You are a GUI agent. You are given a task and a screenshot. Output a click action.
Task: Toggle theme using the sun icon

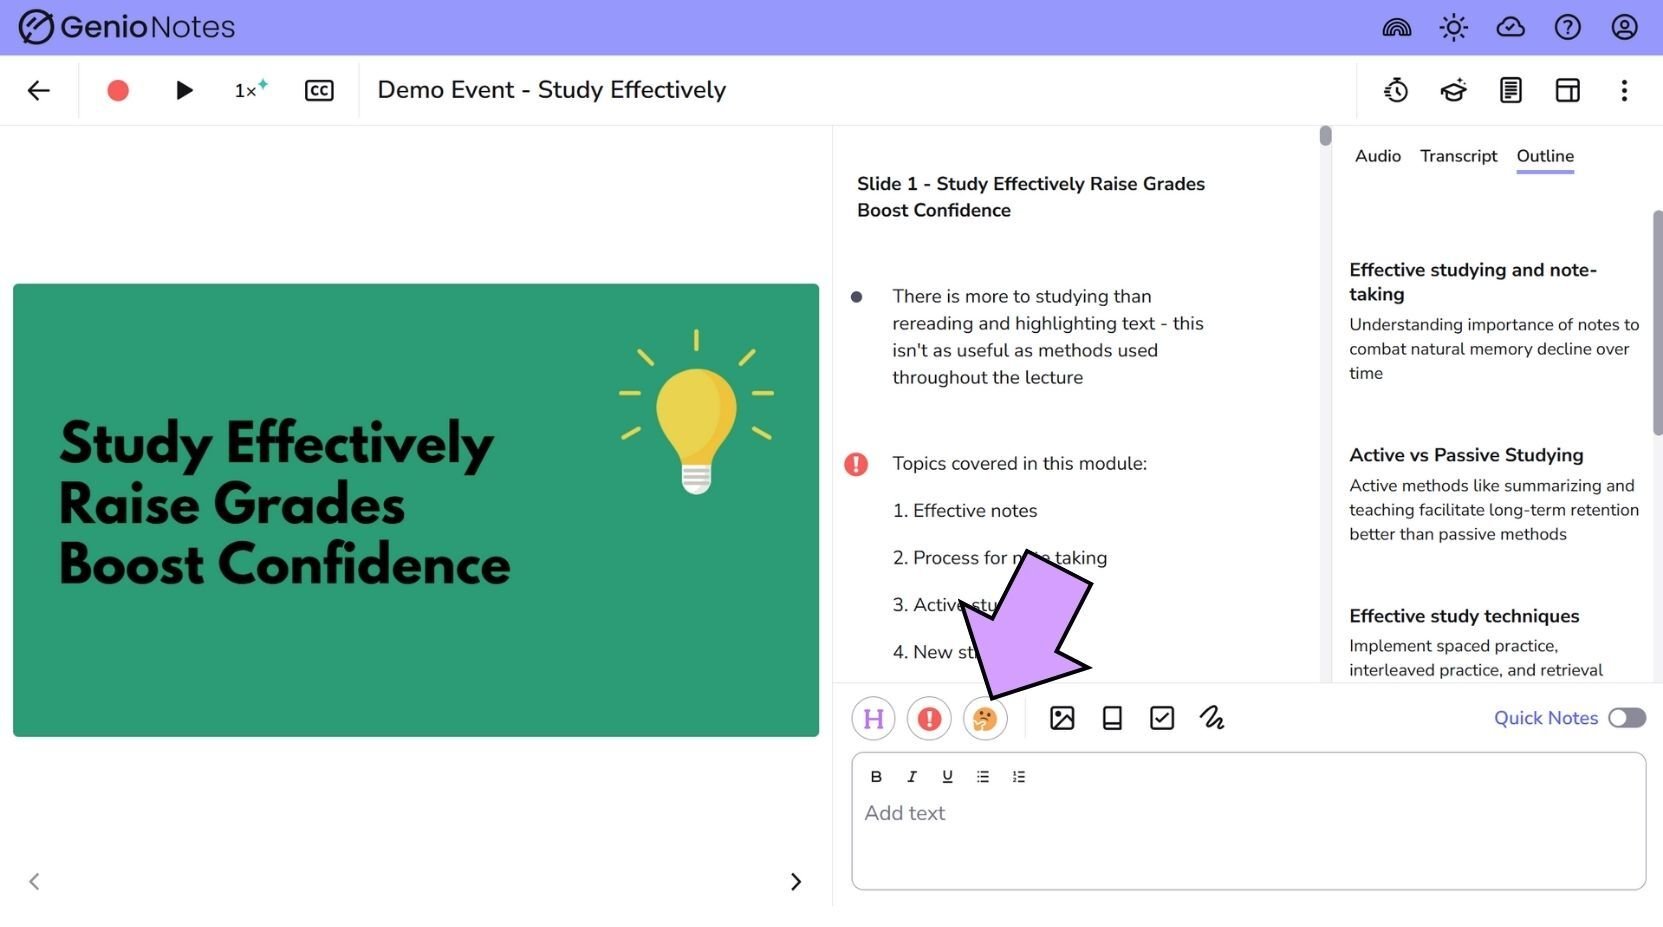coord(1453,27)
